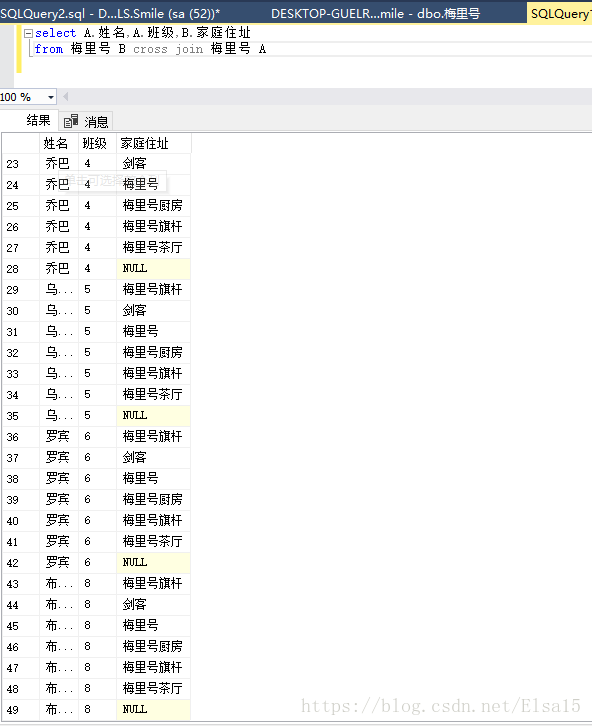This screenshot has height=726, width=592.
Task: Click 梅里号厨房 in row 46
Action: pos(154,647)
